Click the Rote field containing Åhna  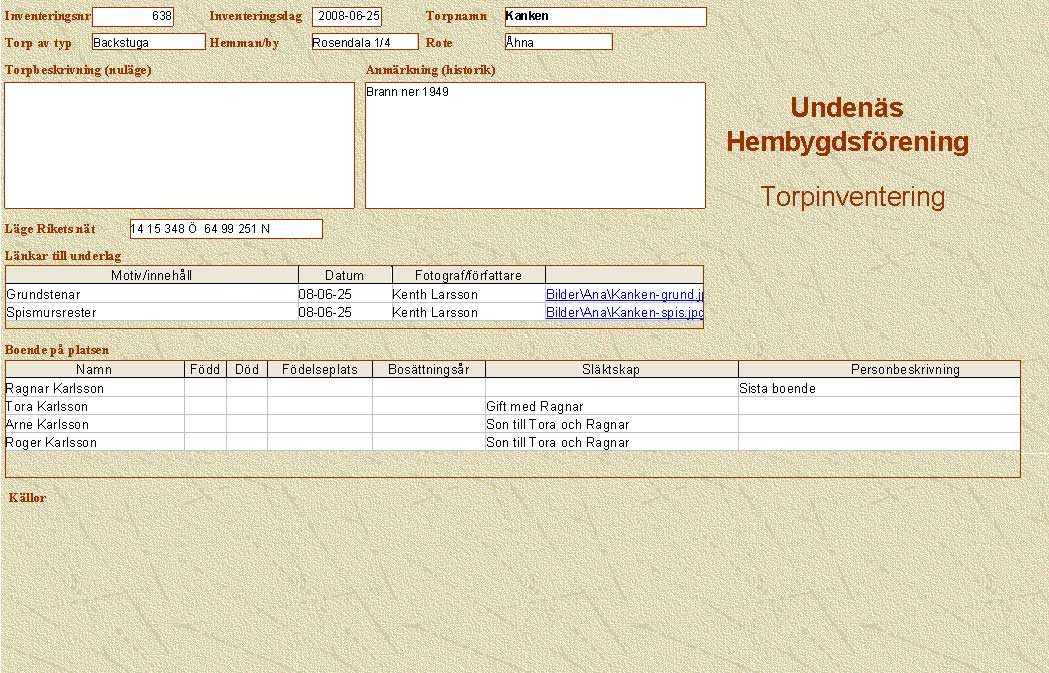click(558, 42)
